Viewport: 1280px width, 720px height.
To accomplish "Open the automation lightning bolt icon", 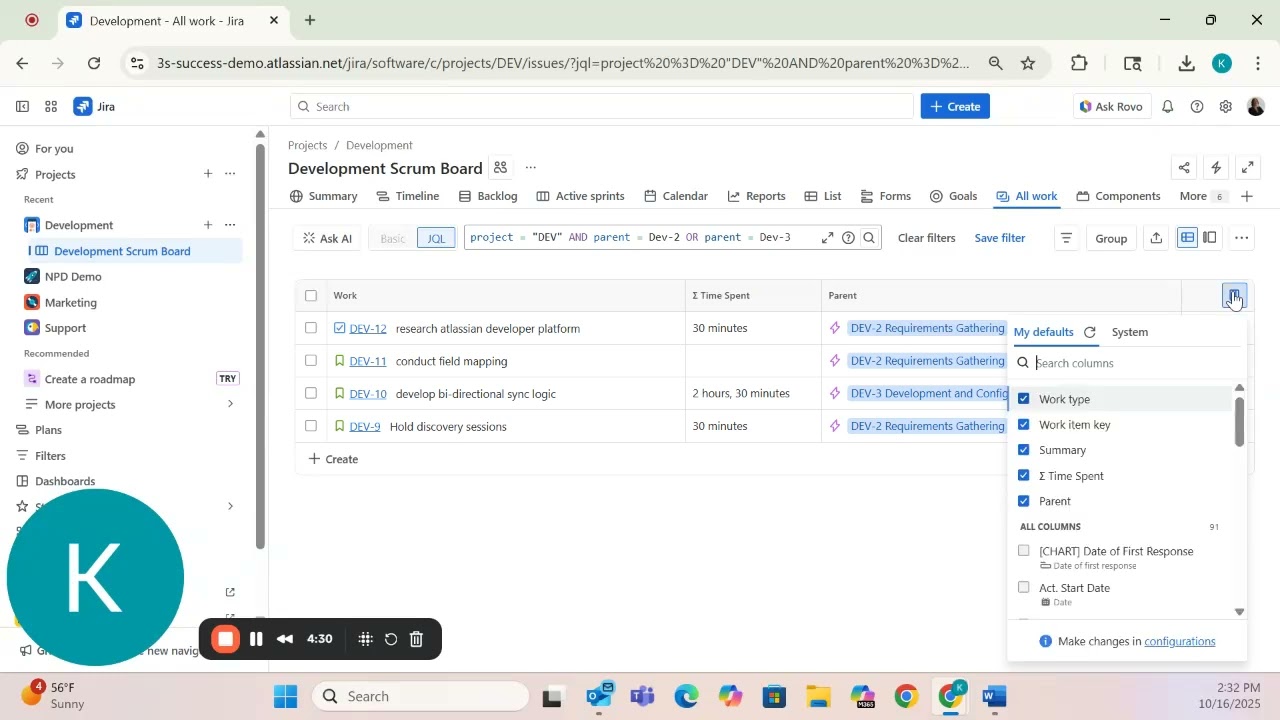I will [1216, 168].
